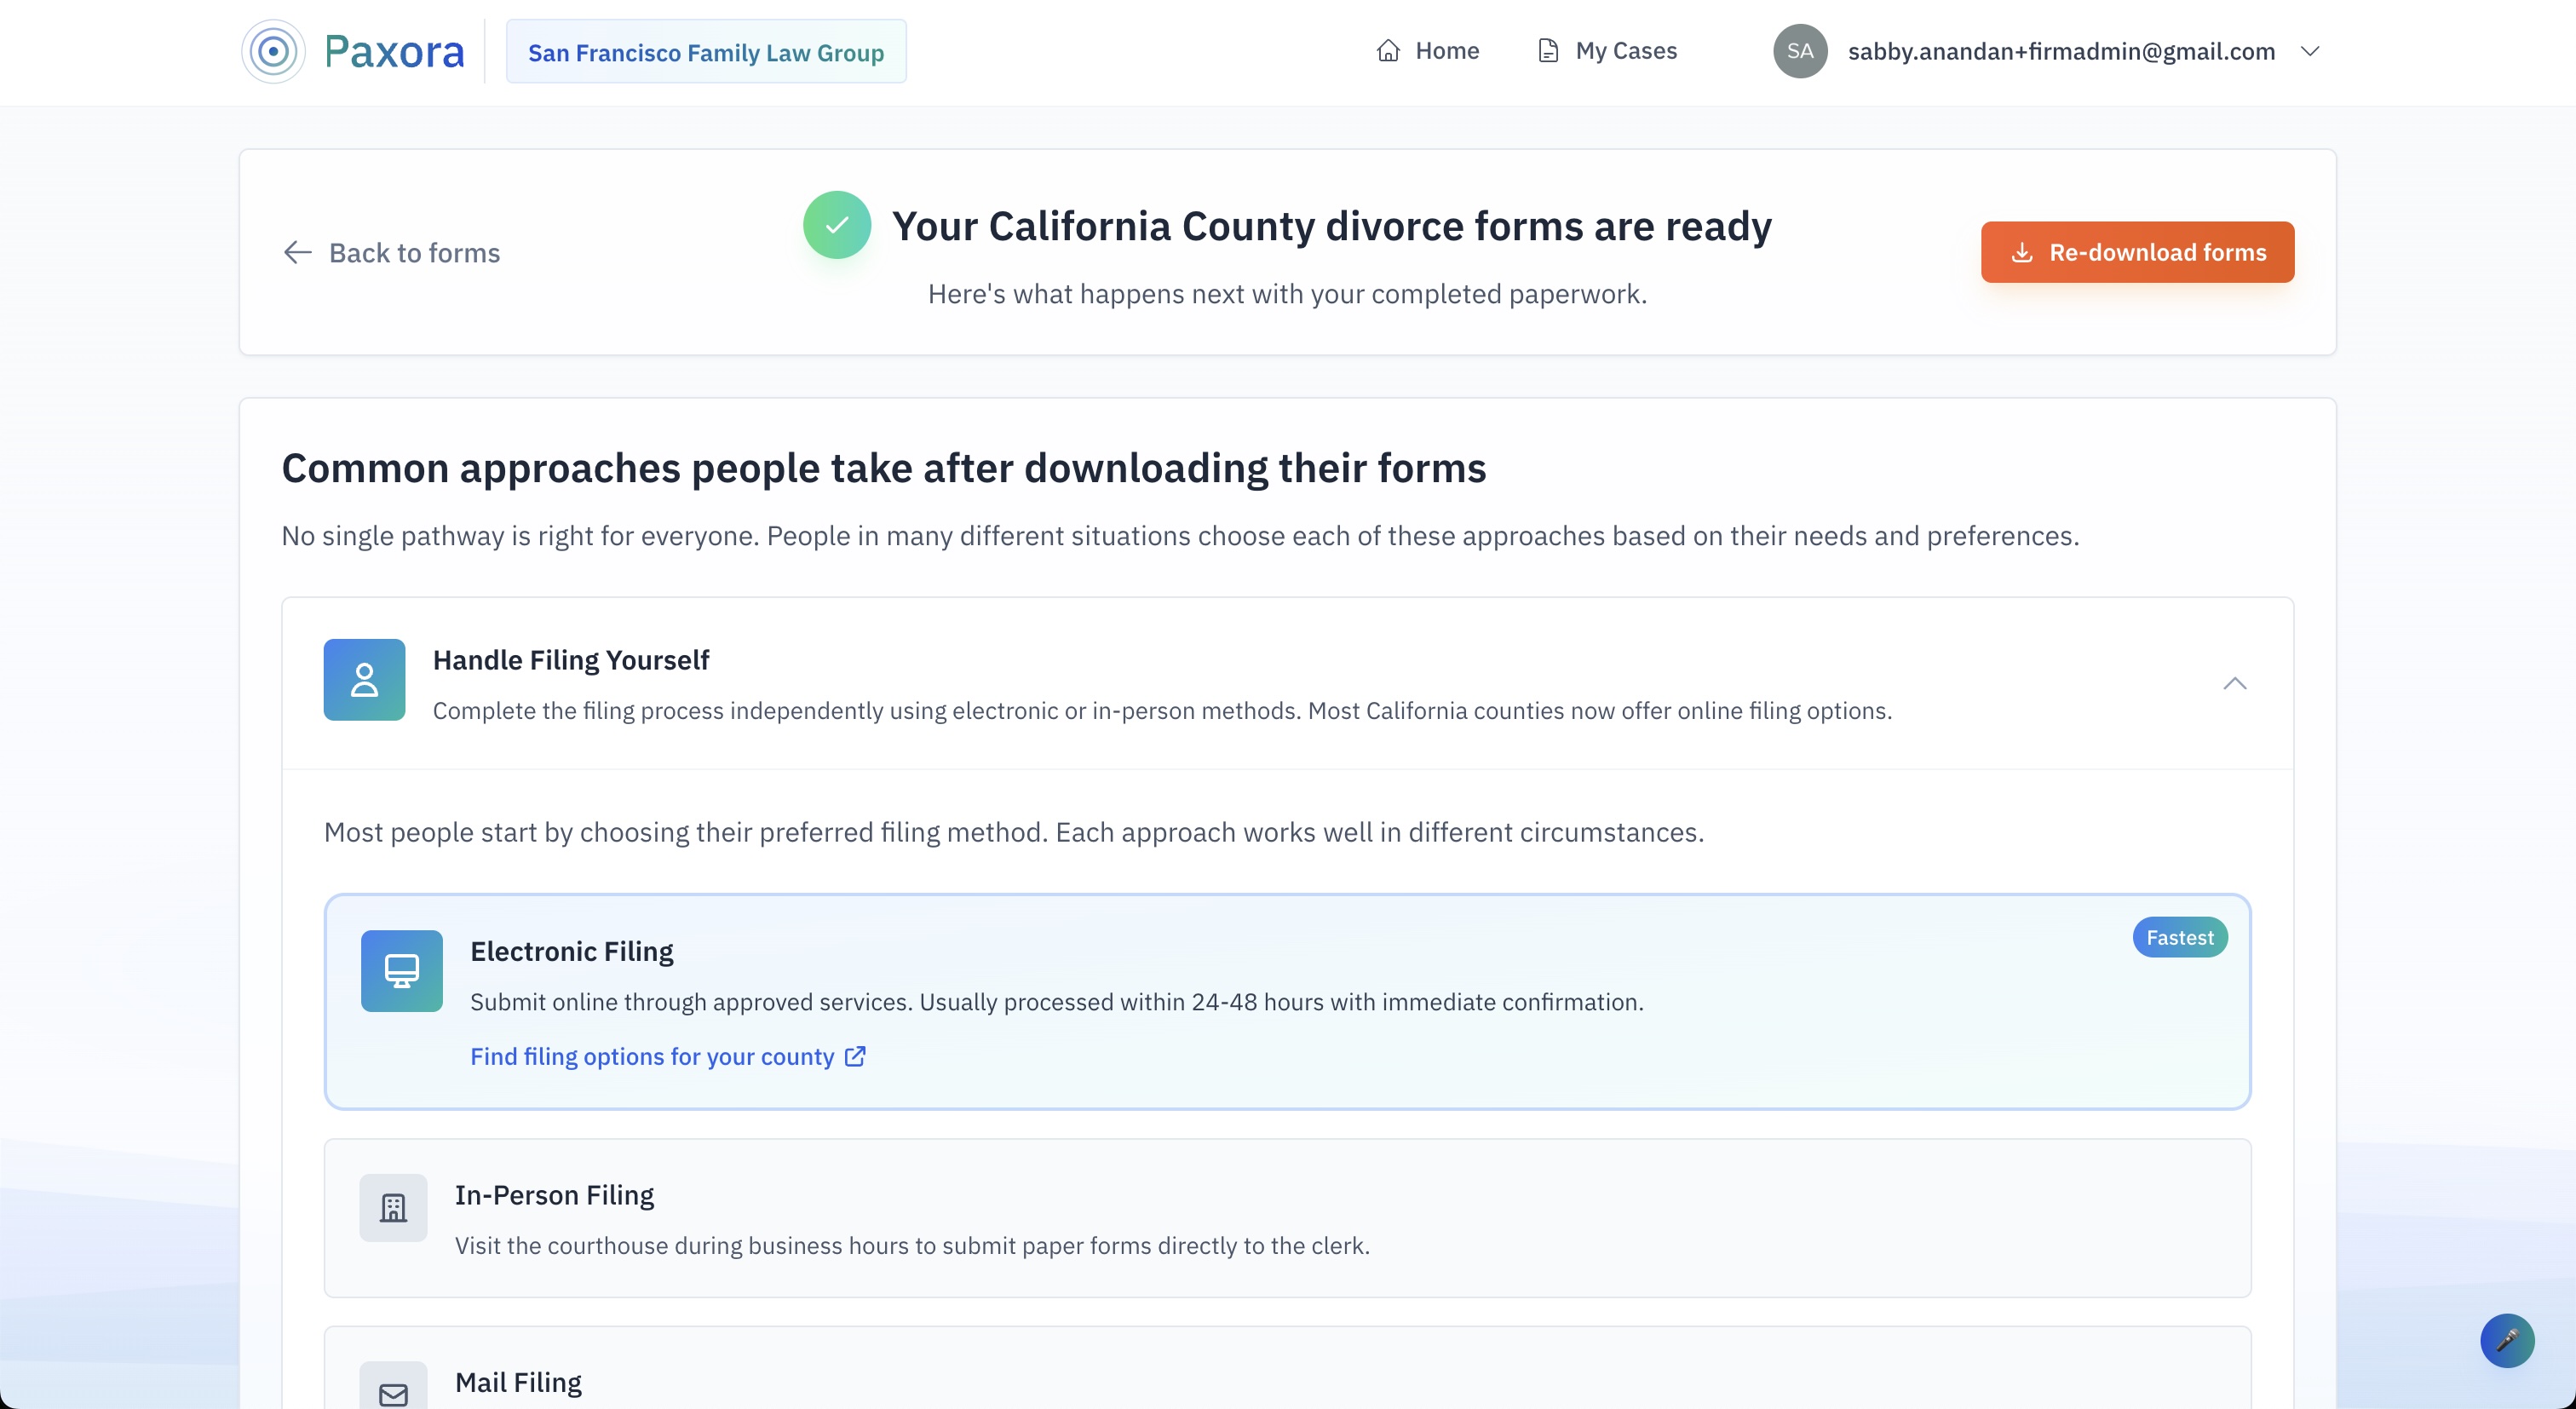This screenshot has height=1409, width=2576.
Task: Collapse the Handle Filing Yourself section
Action: [2234, 683]
